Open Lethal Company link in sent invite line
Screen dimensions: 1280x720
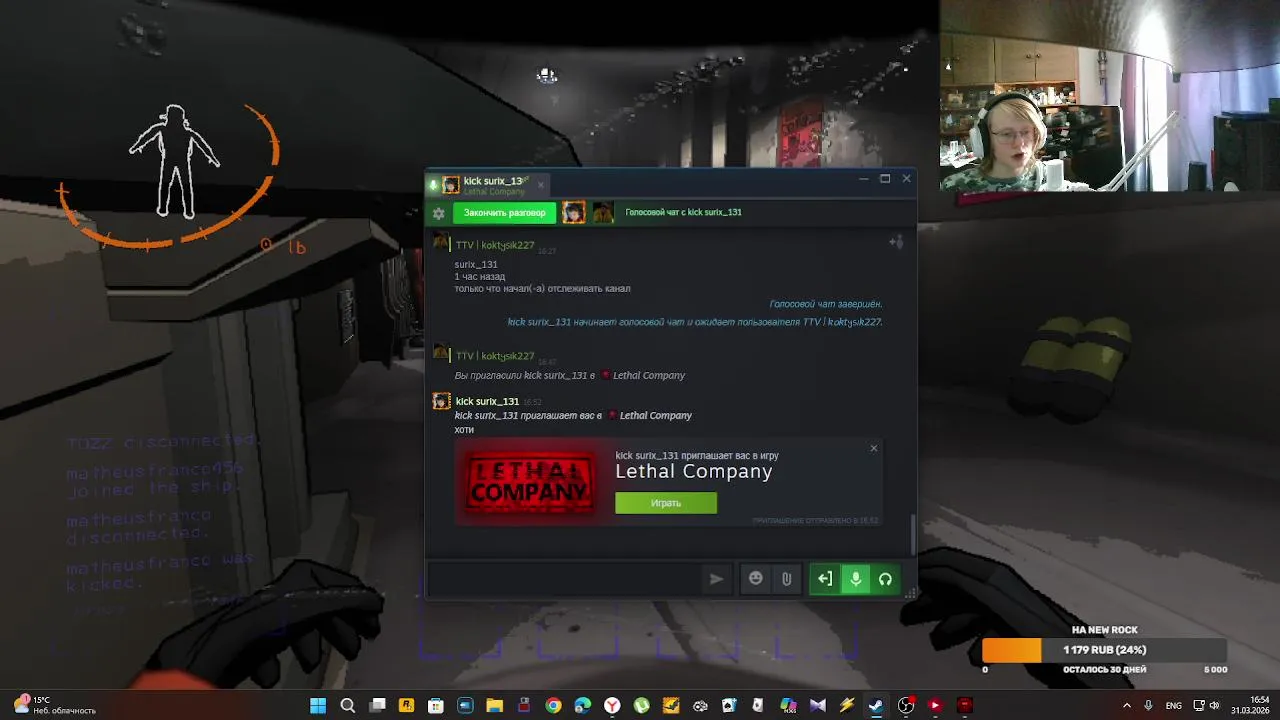(x=649, y=375)
